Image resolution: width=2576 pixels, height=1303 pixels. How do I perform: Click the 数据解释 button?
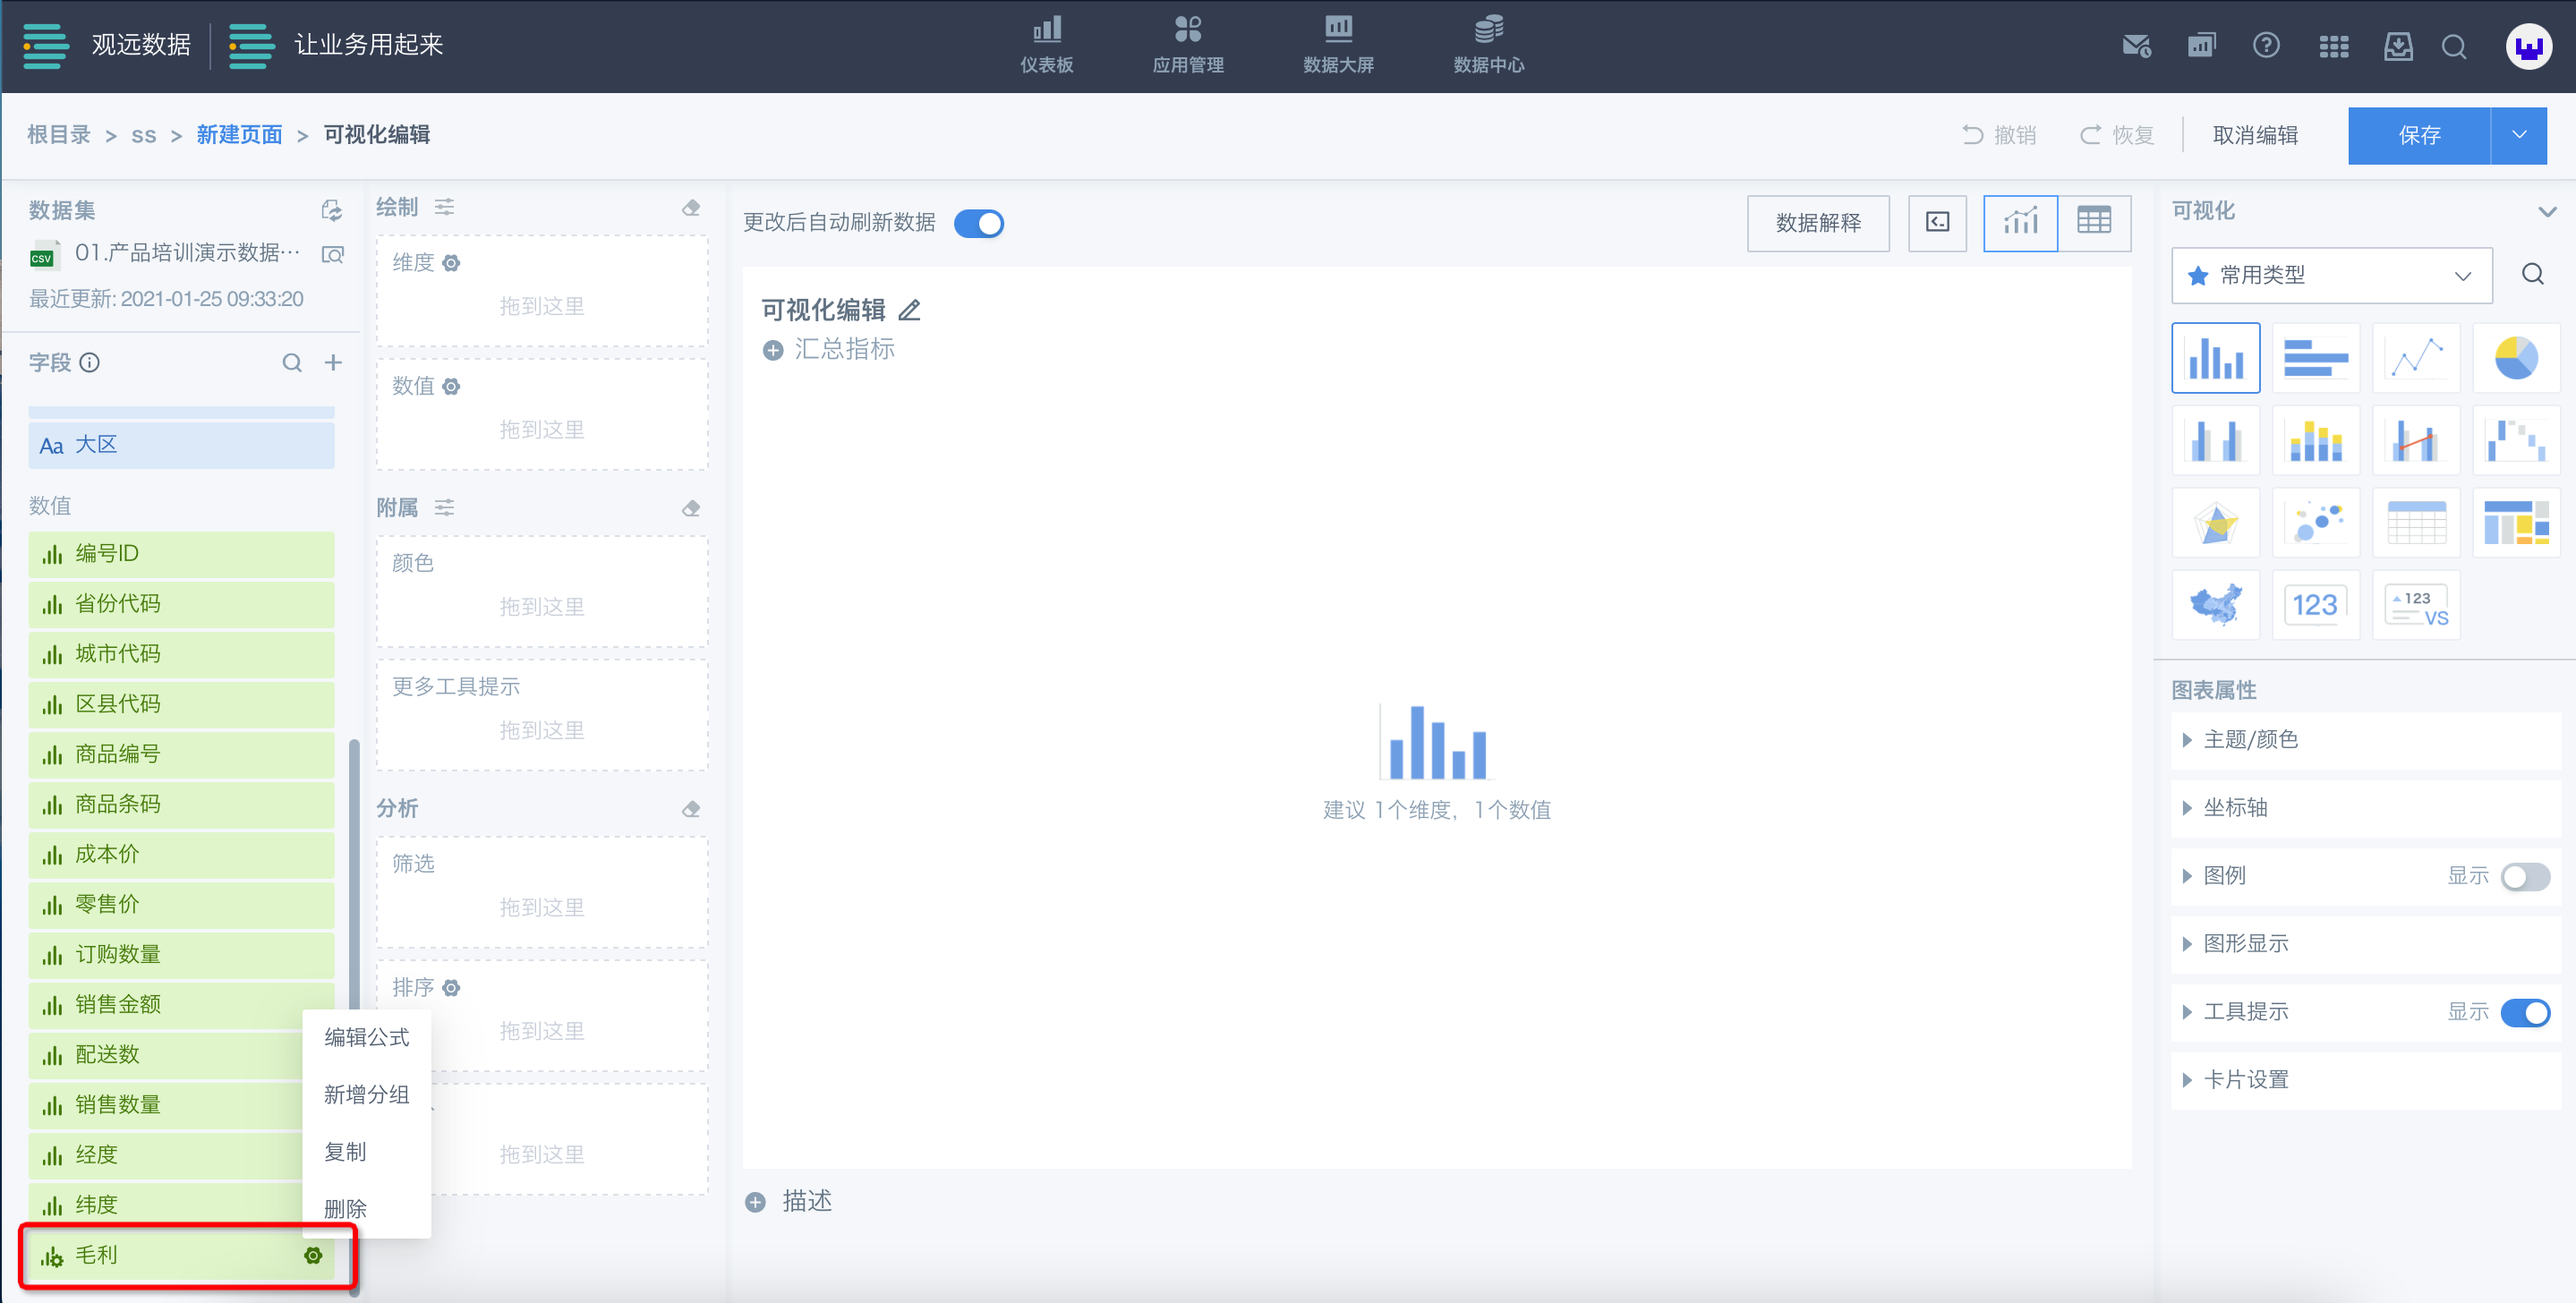tap(1817, 223)
